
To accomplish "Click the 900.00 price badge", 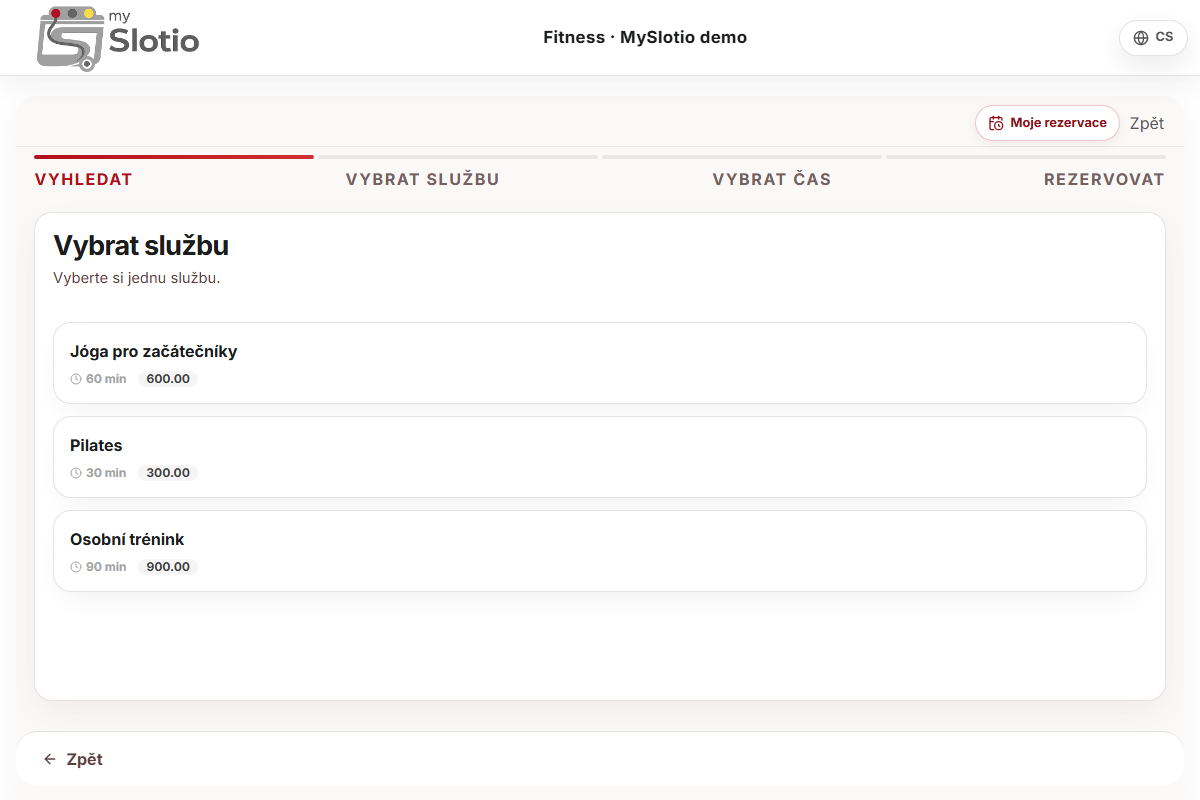I will click(168, 567).
